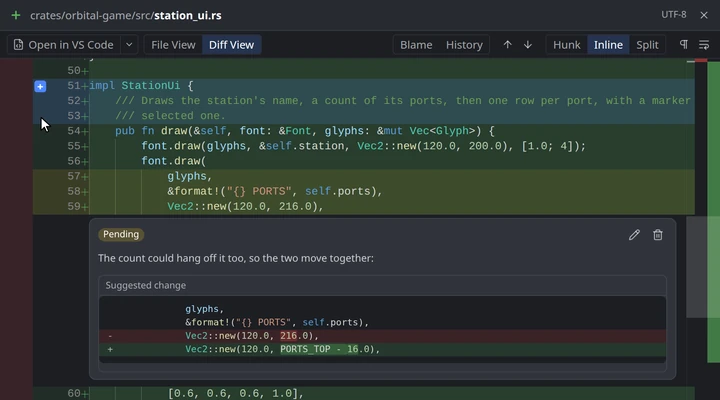The height and width of the screenshot is (400, 720).
Task: Jump to previous change with up arrow
Action: [x=507, y=45]
